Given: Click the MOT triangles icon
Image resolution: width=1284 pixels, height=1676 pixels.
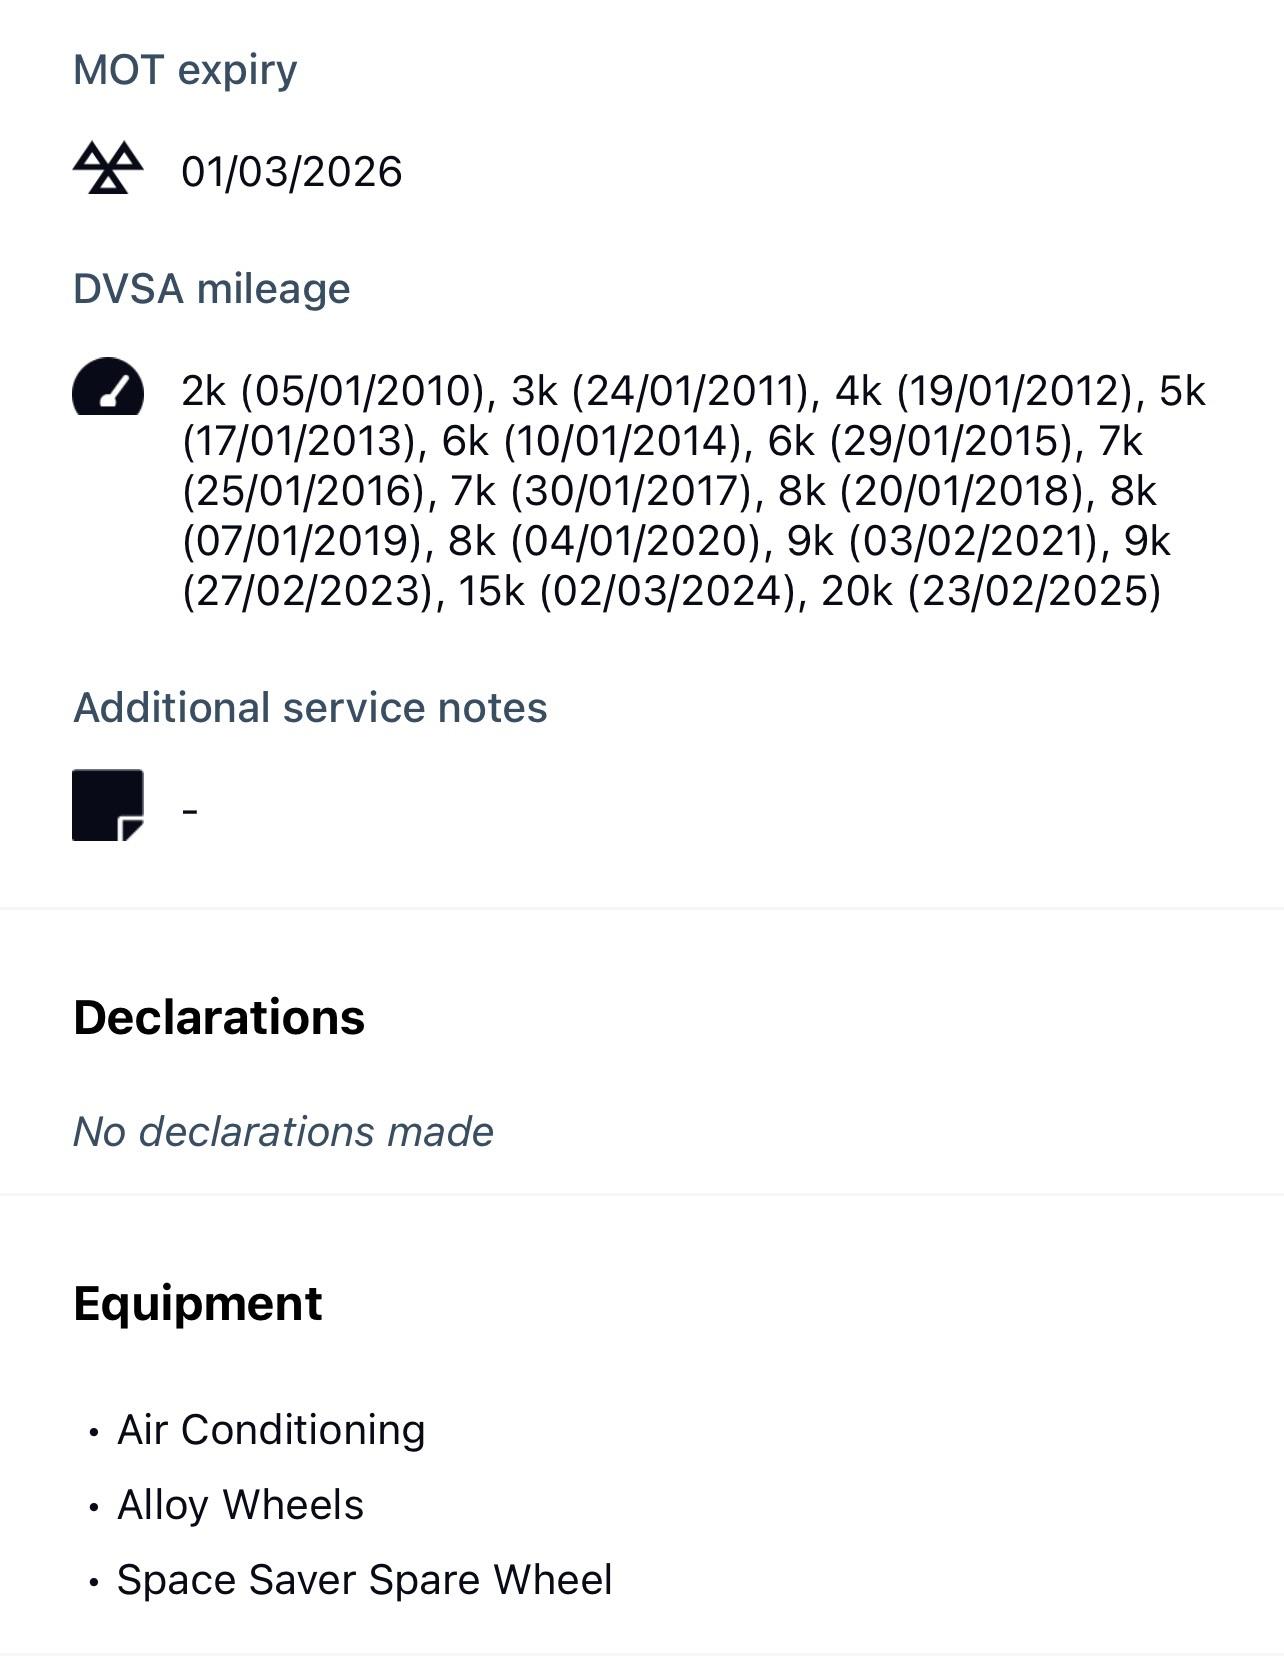Looking at the screenshot, I should click(x=108, y=168).
